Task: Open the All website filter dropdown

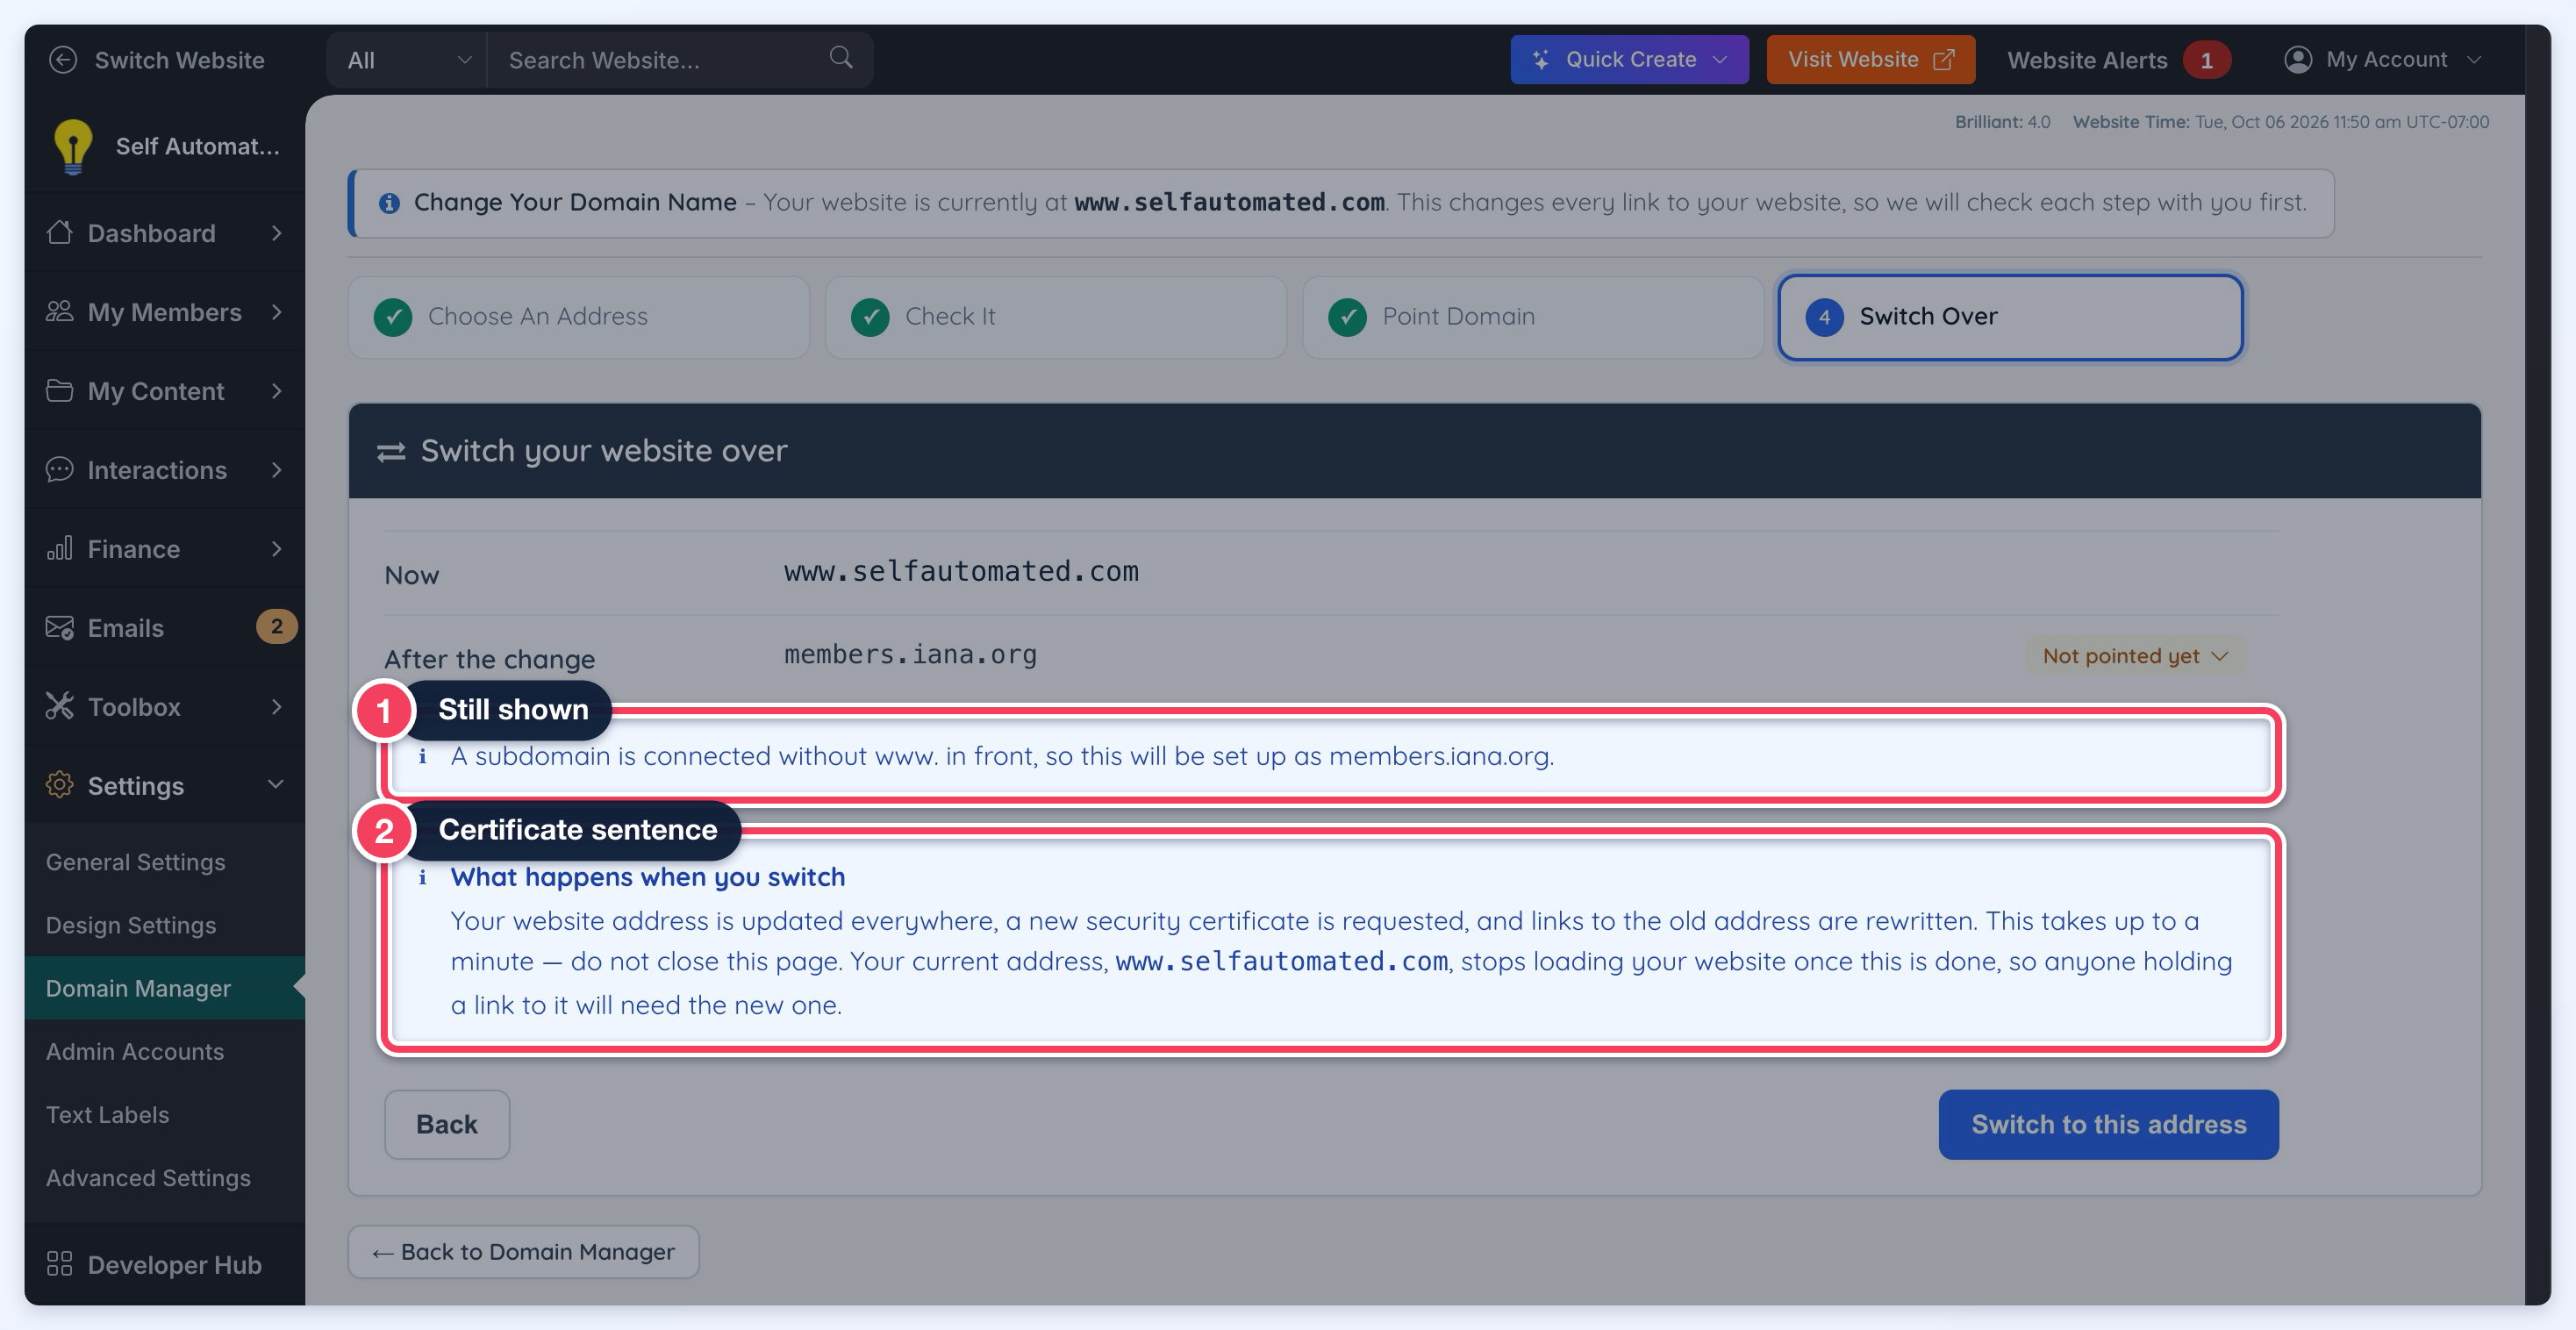Action: point(407,60)
